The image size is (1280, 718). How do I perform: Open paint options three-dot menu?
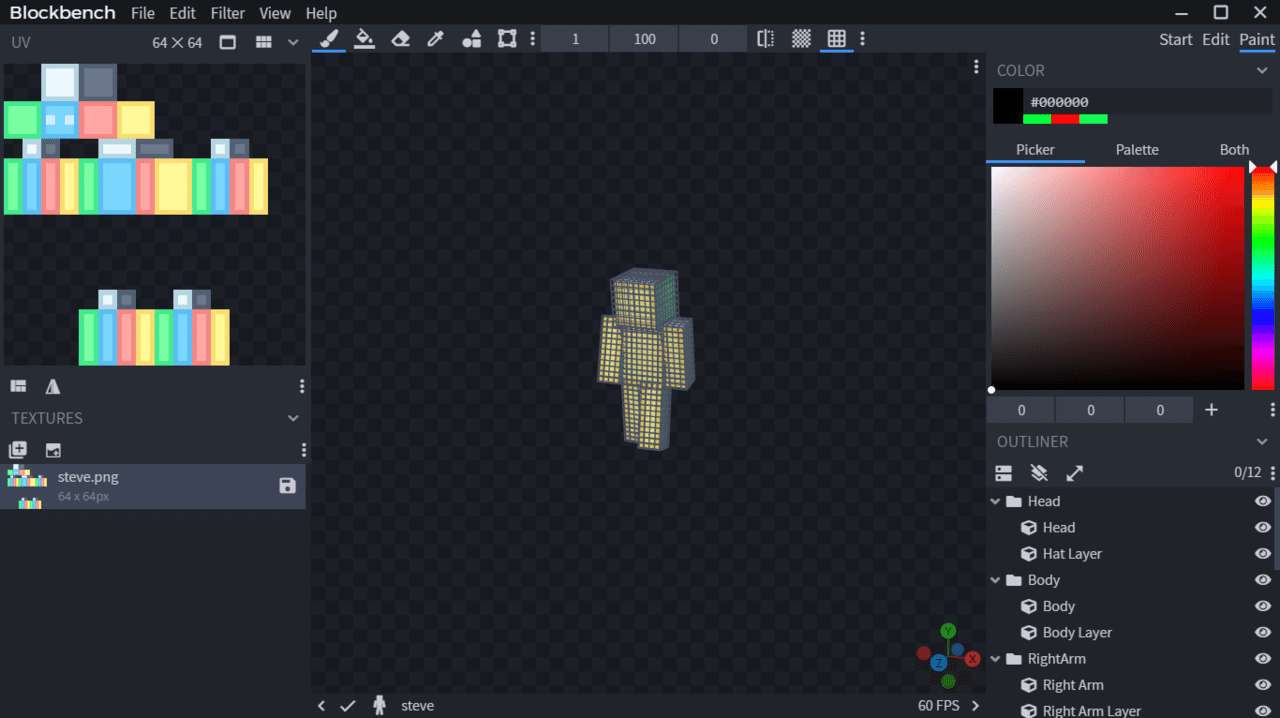(862, 39)
